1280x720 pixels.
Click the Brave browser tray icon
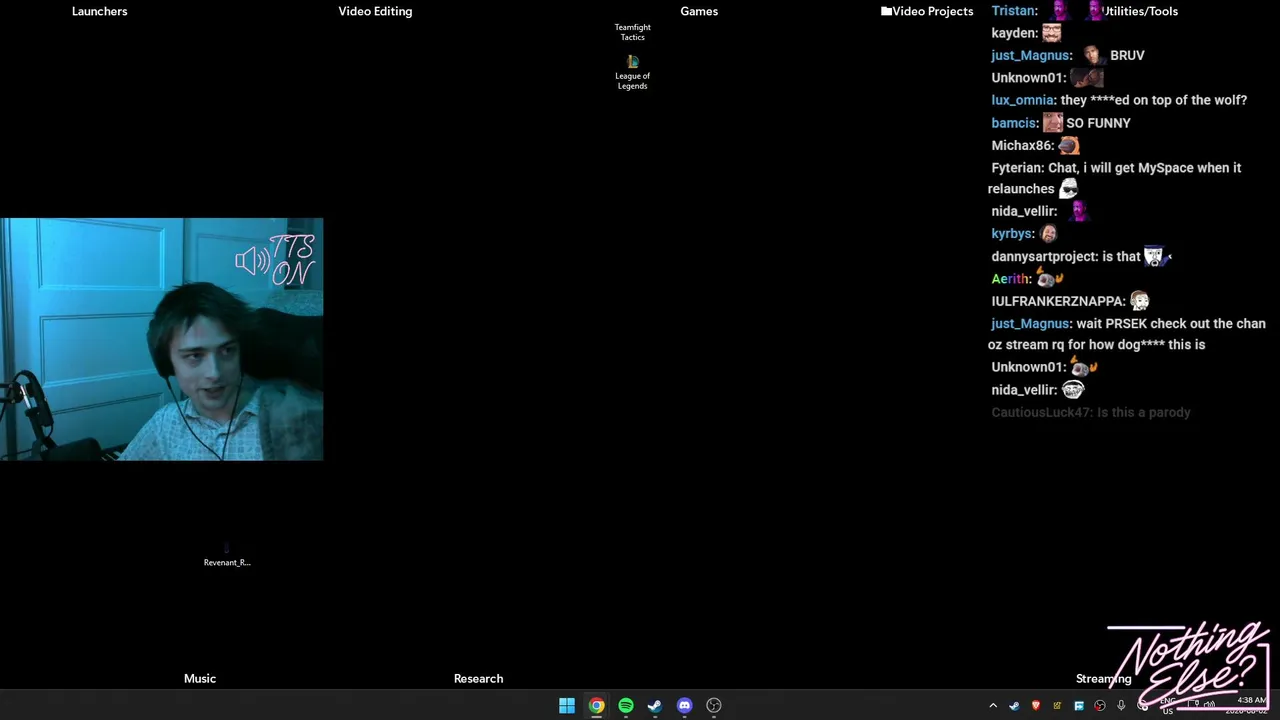tap(1036, 705)
